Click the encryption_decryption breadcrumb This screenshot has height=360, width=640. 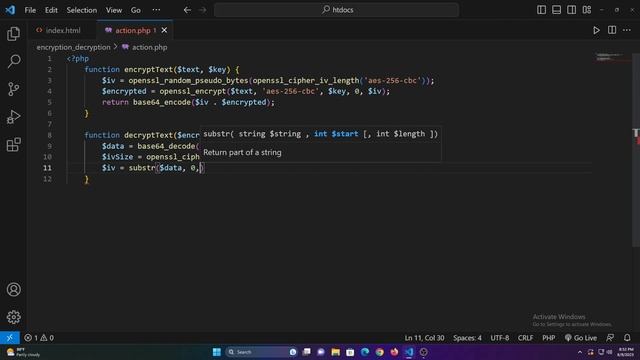(x=73, y=47)
